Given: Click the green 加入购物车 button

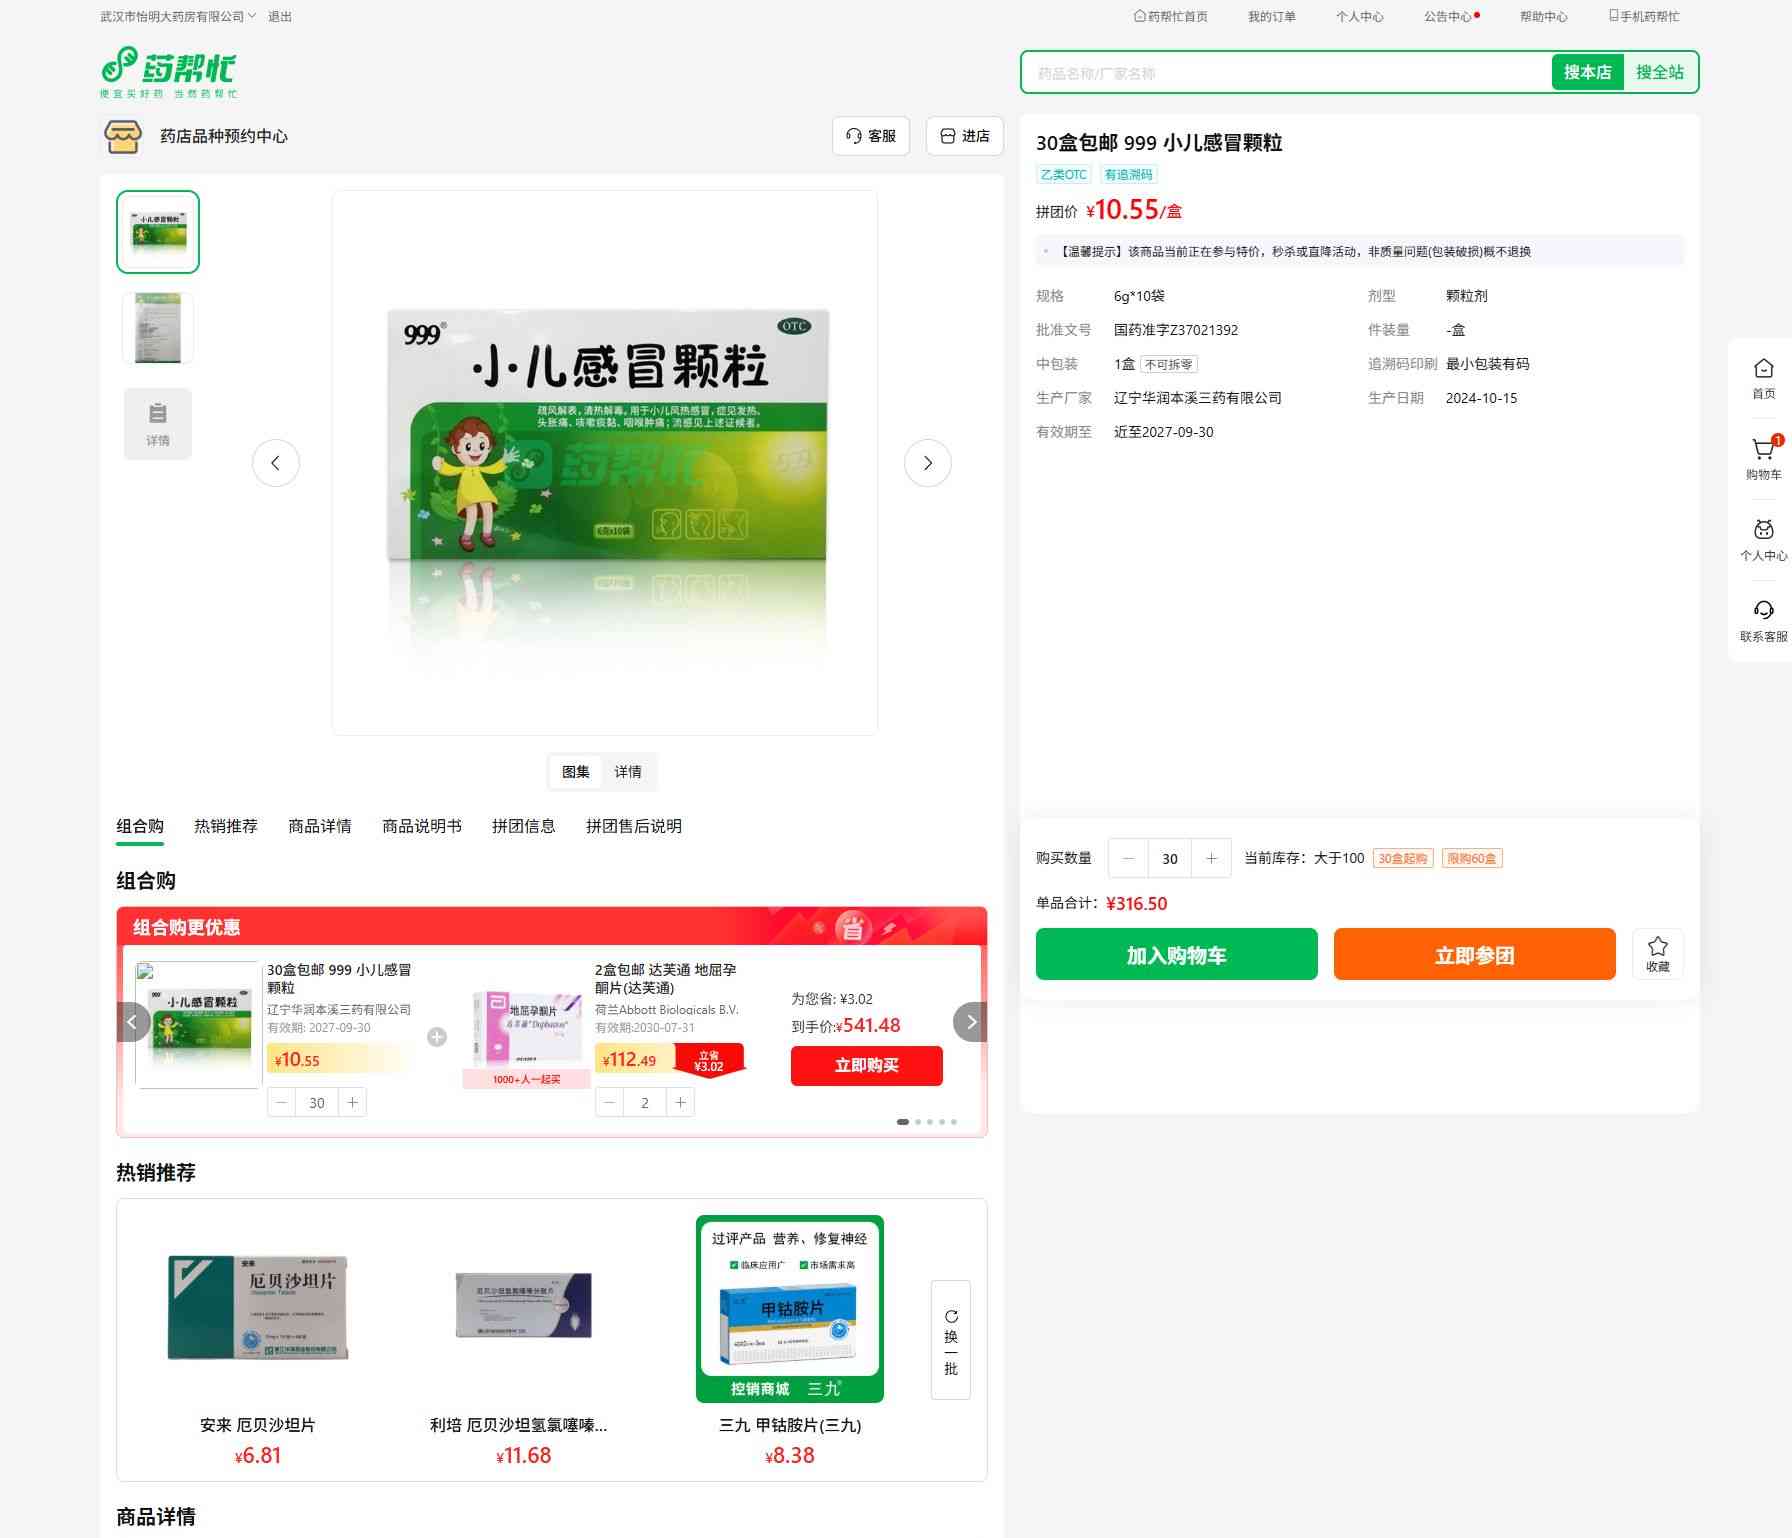Looking at the screenshot, I should point(1176,954).
